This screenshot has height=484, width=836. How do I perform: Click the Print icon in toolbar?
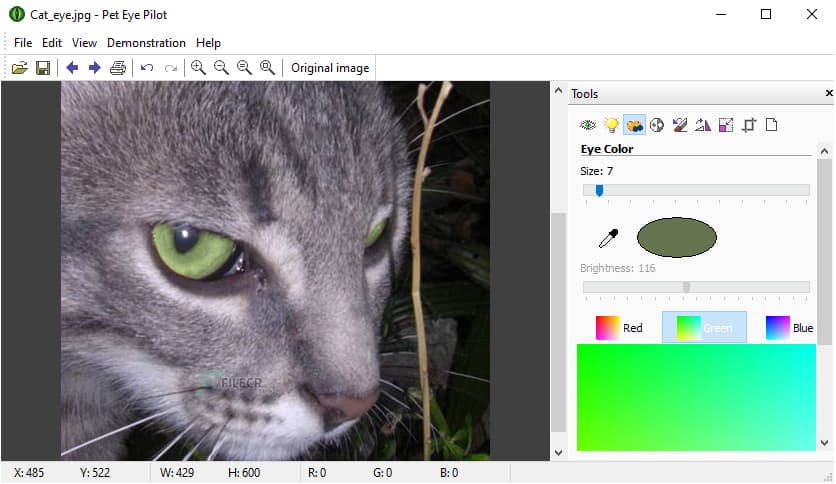pos(118,68)
